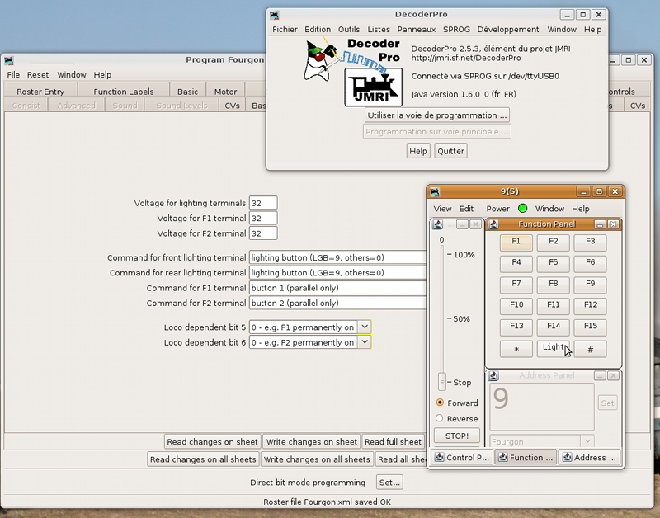
Task: Click the throttle speed slider handle
Action: pos(442,382)
